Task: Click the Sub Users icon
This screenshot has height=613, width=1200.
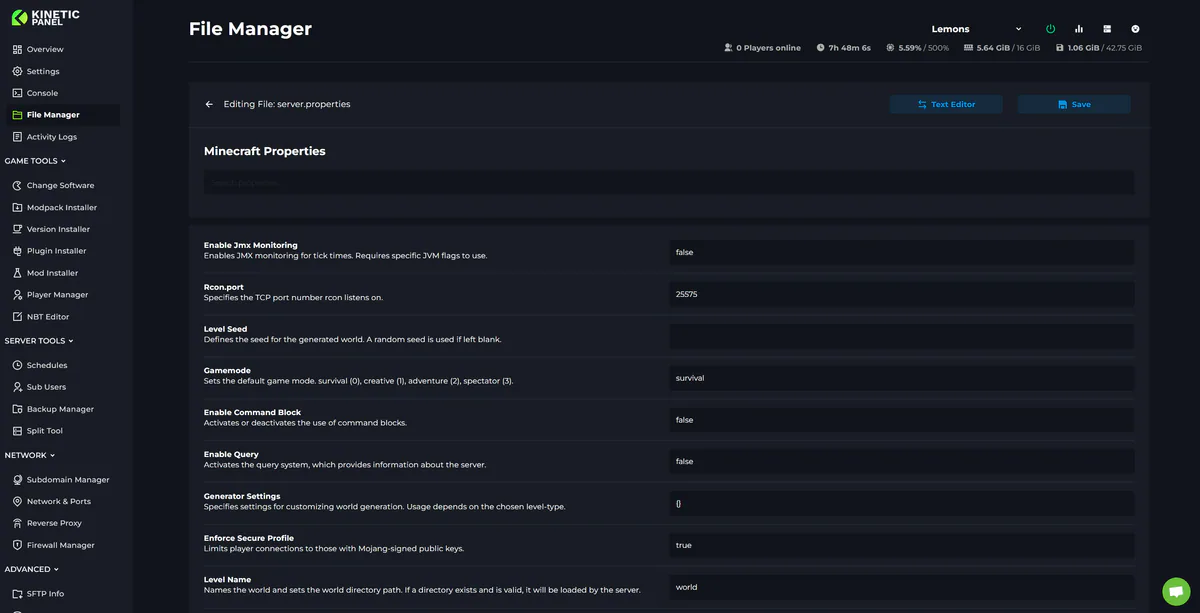Action: click(x=17, y=387)
